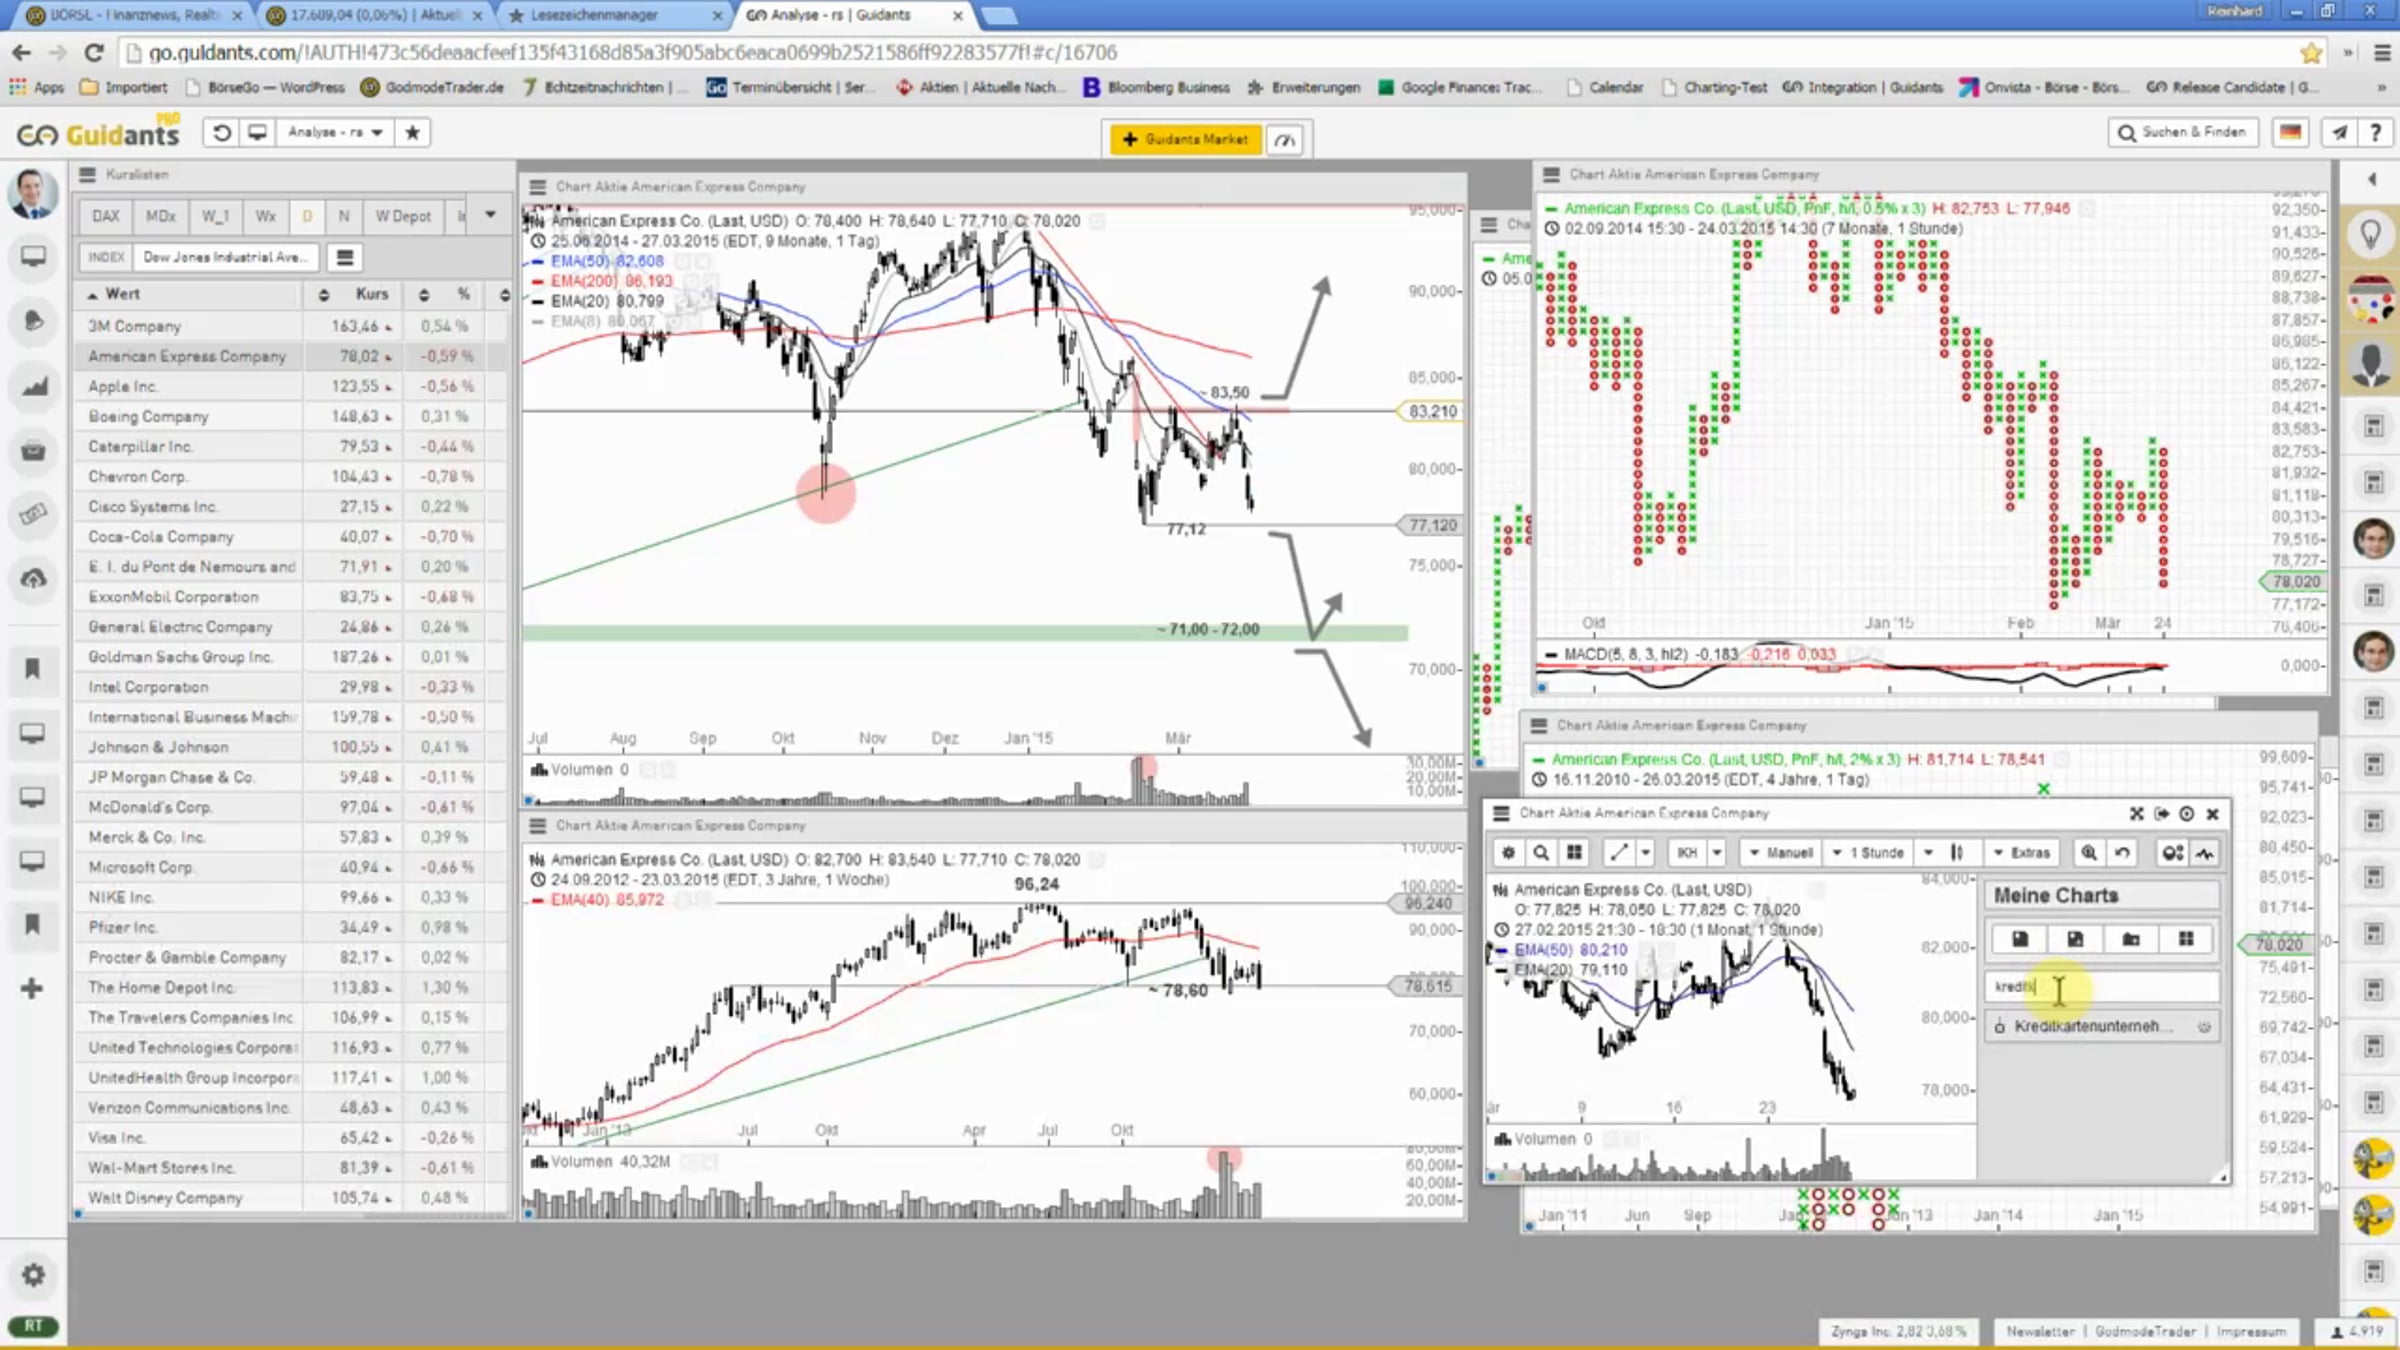The width and height of the screenshot is (2400, 1350).
Task: Open the Manuell dropdown in chart toolbar
Action: coord(1781,852)
